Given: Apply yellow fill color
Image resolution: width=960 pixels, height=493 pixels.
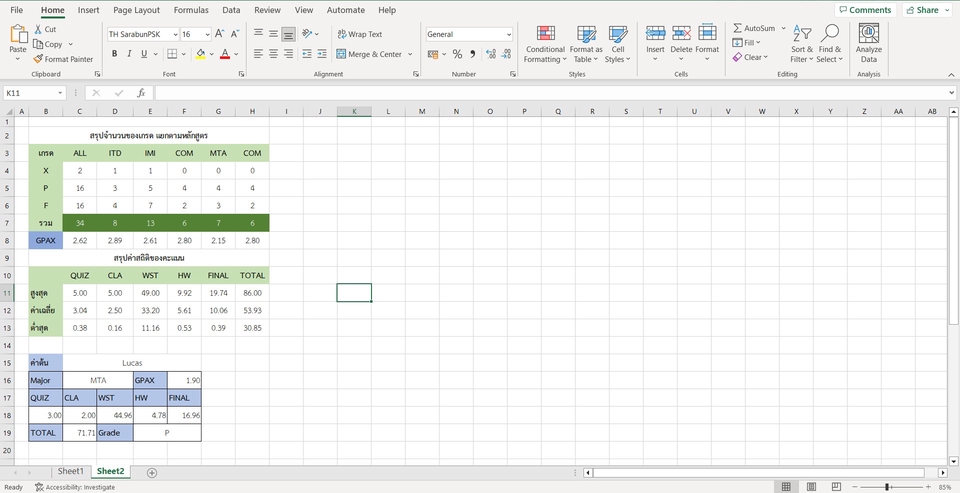Looking at the screenshot, I should click(200, 54).
